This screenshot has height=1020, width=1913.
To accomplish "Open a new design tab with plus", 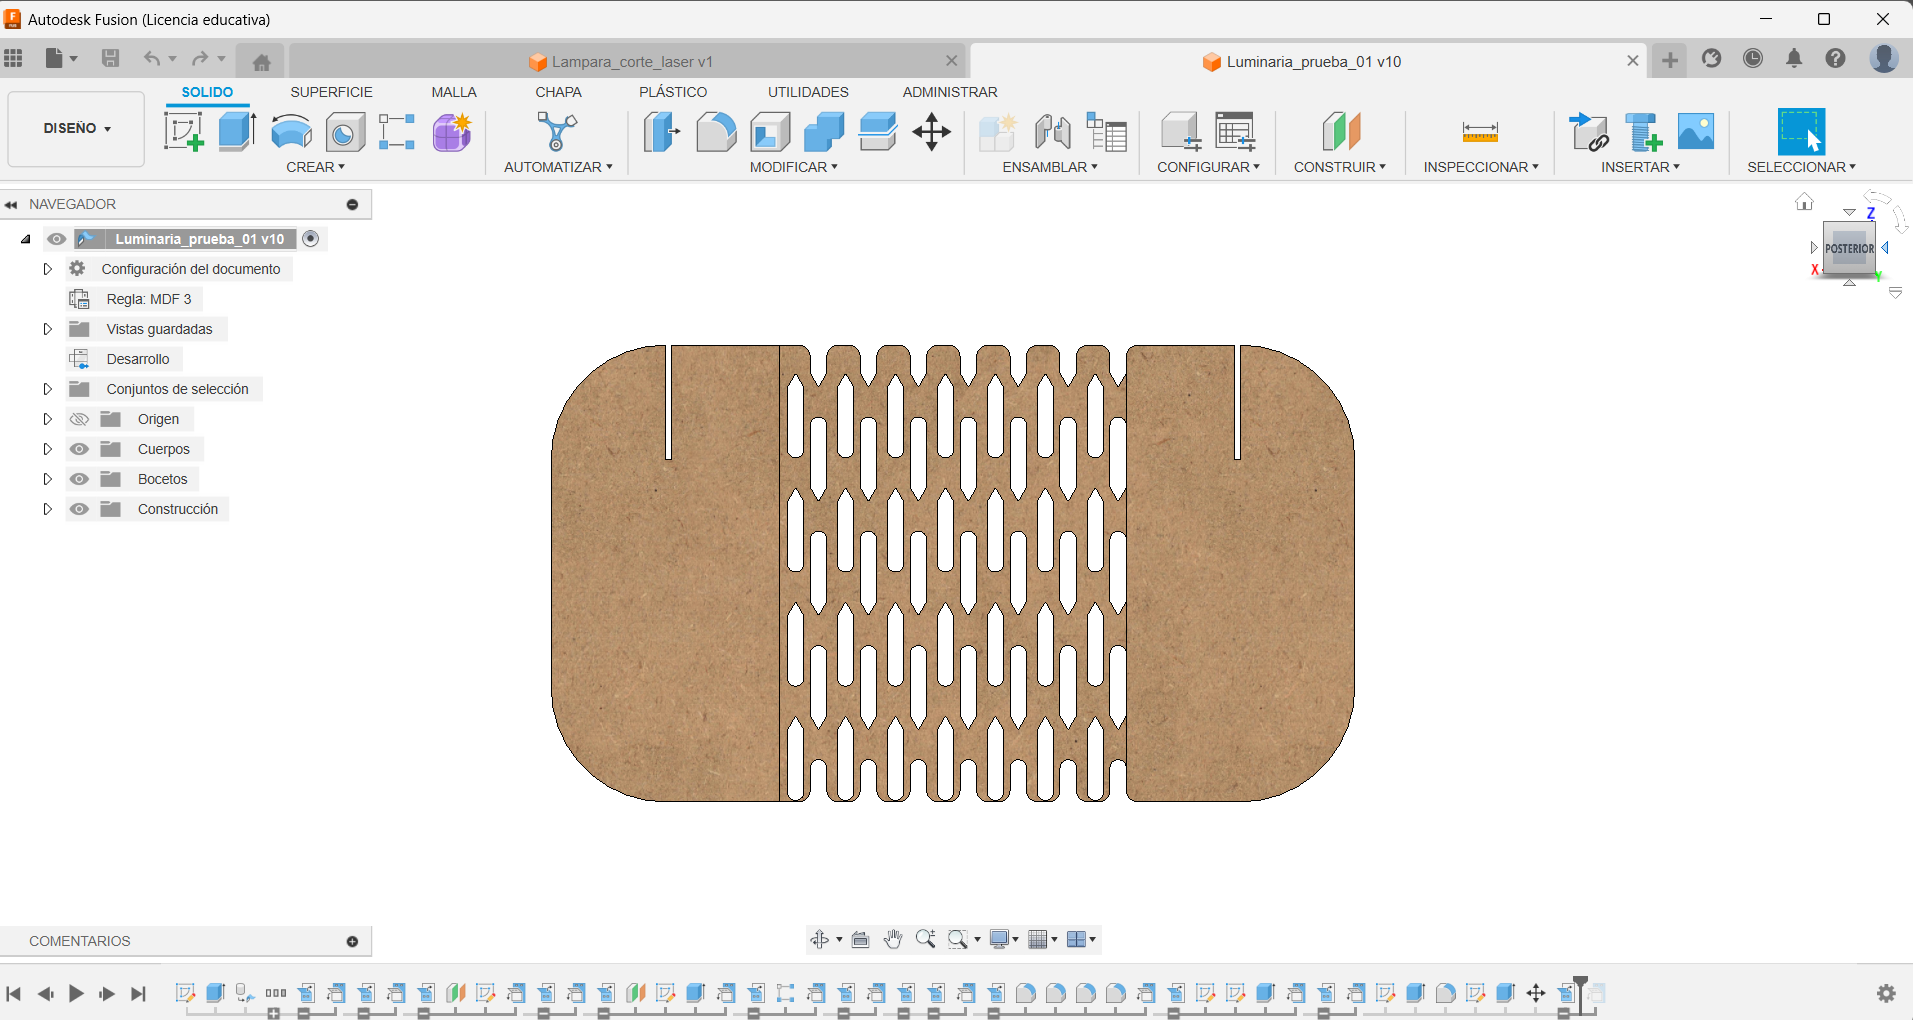I will 1670,60.
